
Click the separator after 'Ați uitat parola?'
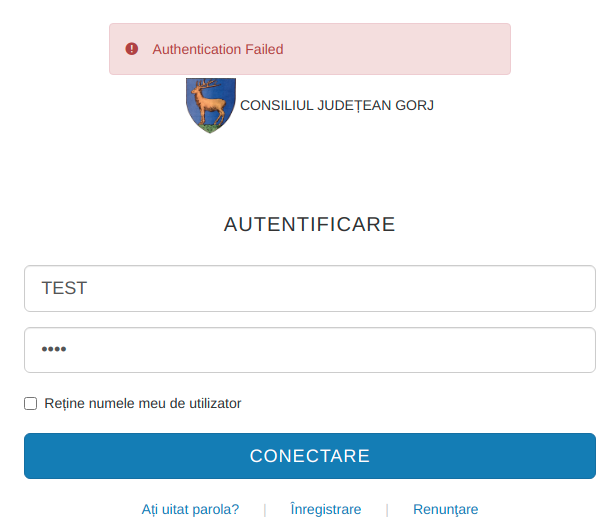point(265,510)
